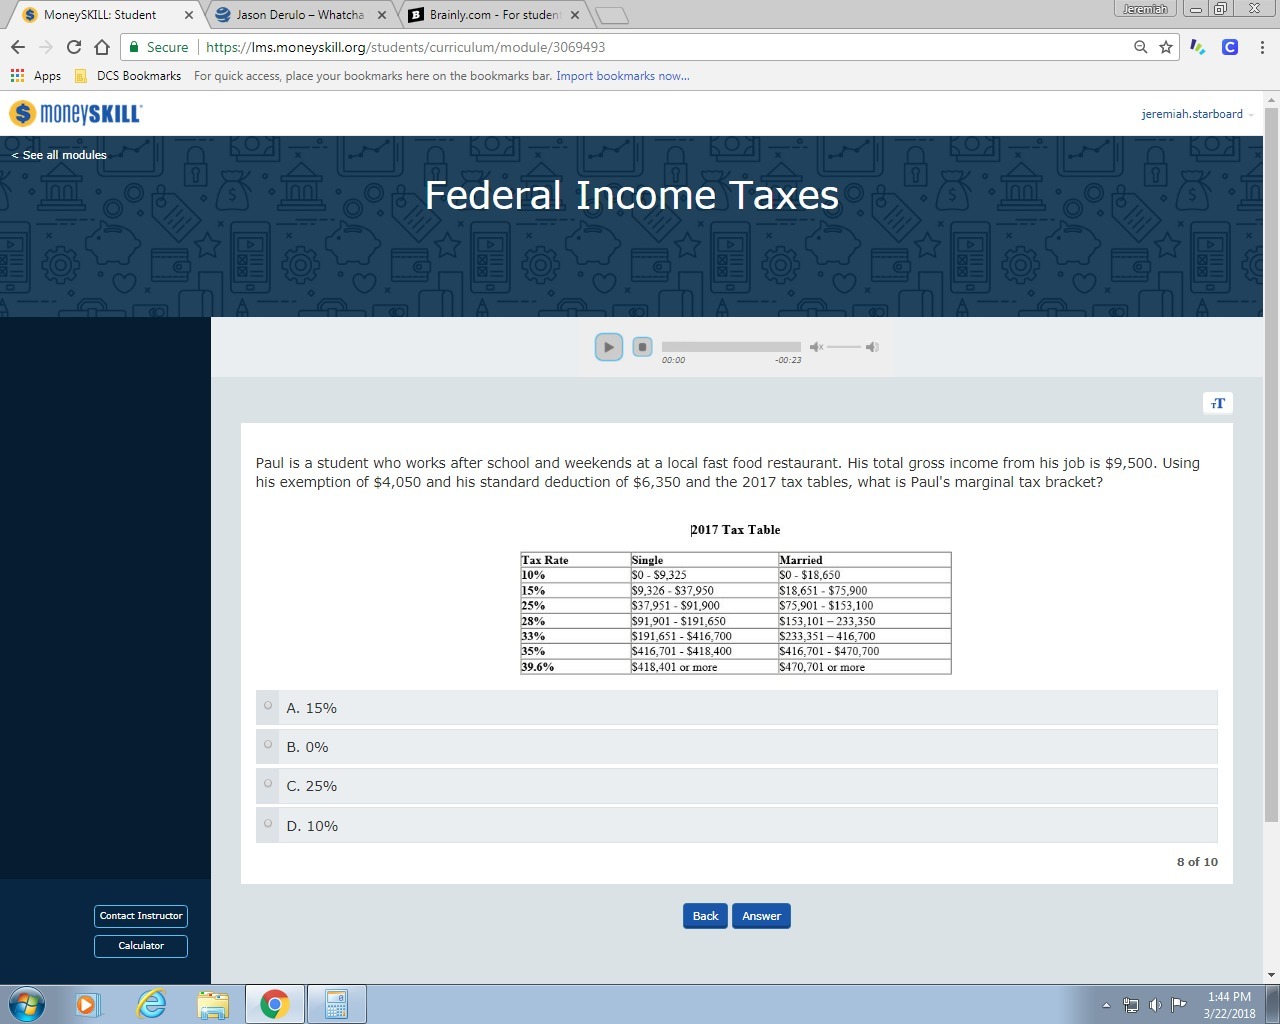
Task: Click the Show desktop strip
Action: 1273,1004
